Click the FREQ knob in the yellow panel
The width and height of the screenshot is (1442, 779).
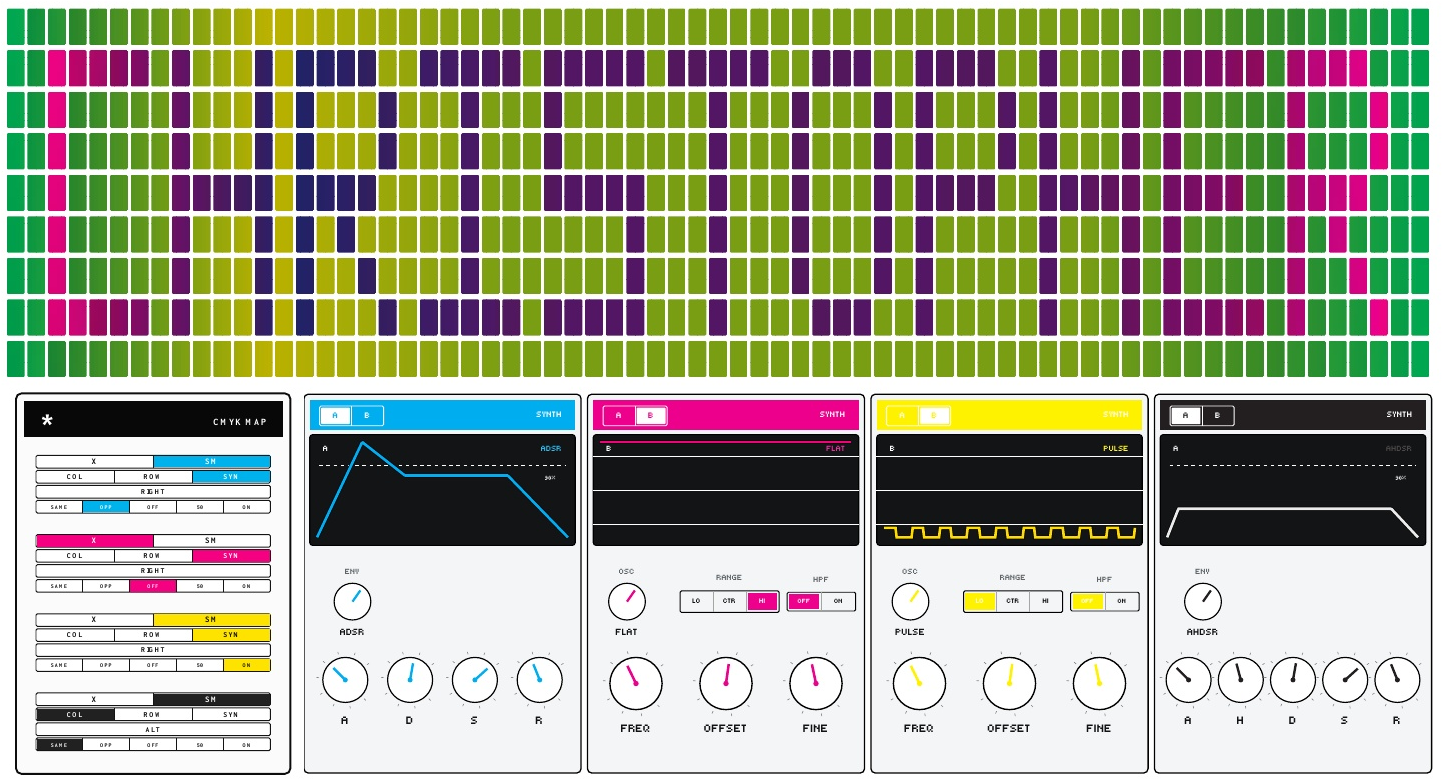(x=919, y=684)
